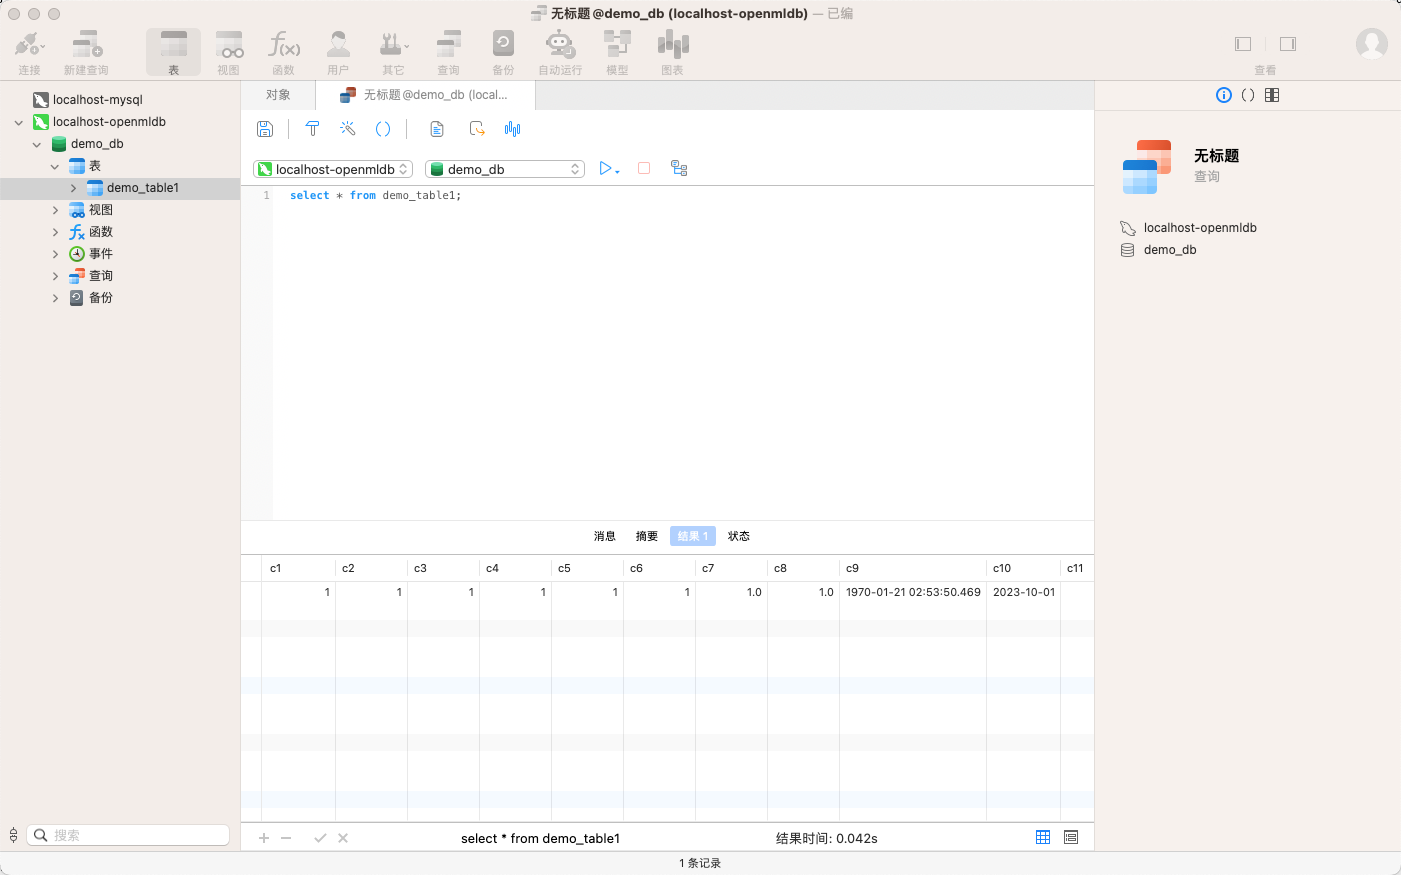Viewport: 1401px width, 875px height.
Task: Expand the 备份 (Backup) tree node
Action: 55,298
